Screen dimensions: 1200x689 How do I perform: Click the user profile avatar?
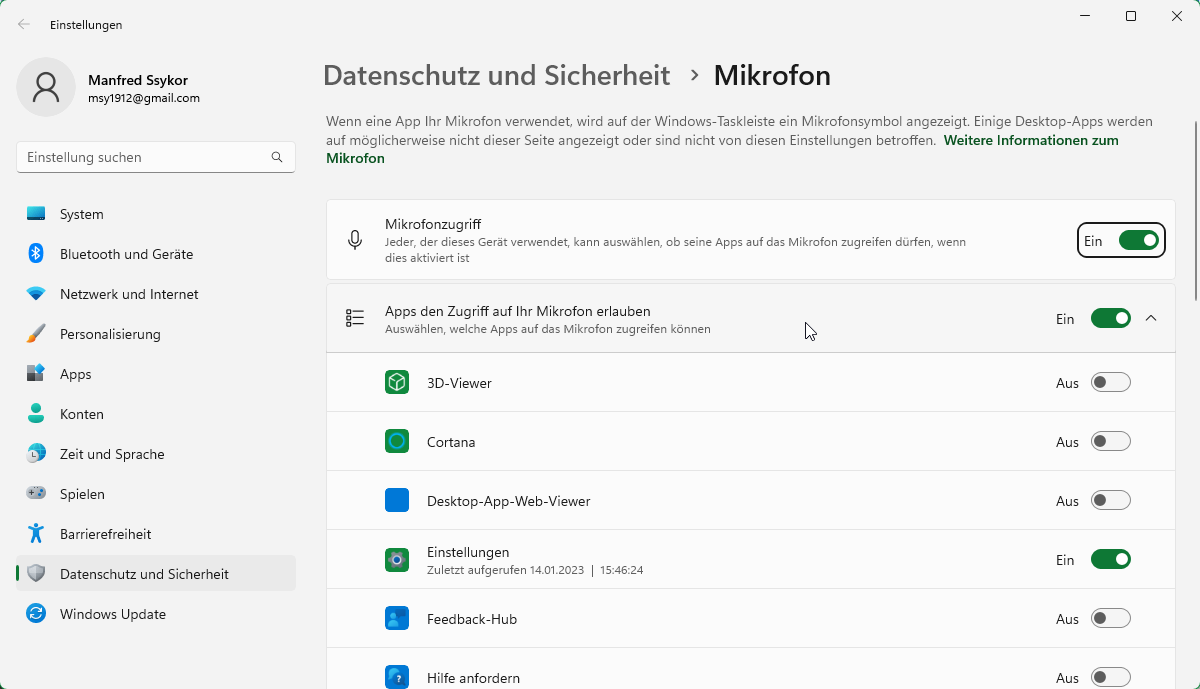point(46,87)
